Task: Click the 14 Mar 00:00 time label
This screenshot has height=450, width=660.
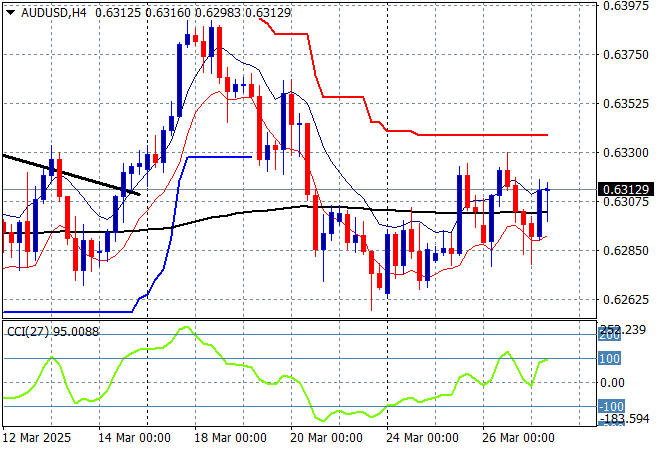Action: tap(134, 438)
